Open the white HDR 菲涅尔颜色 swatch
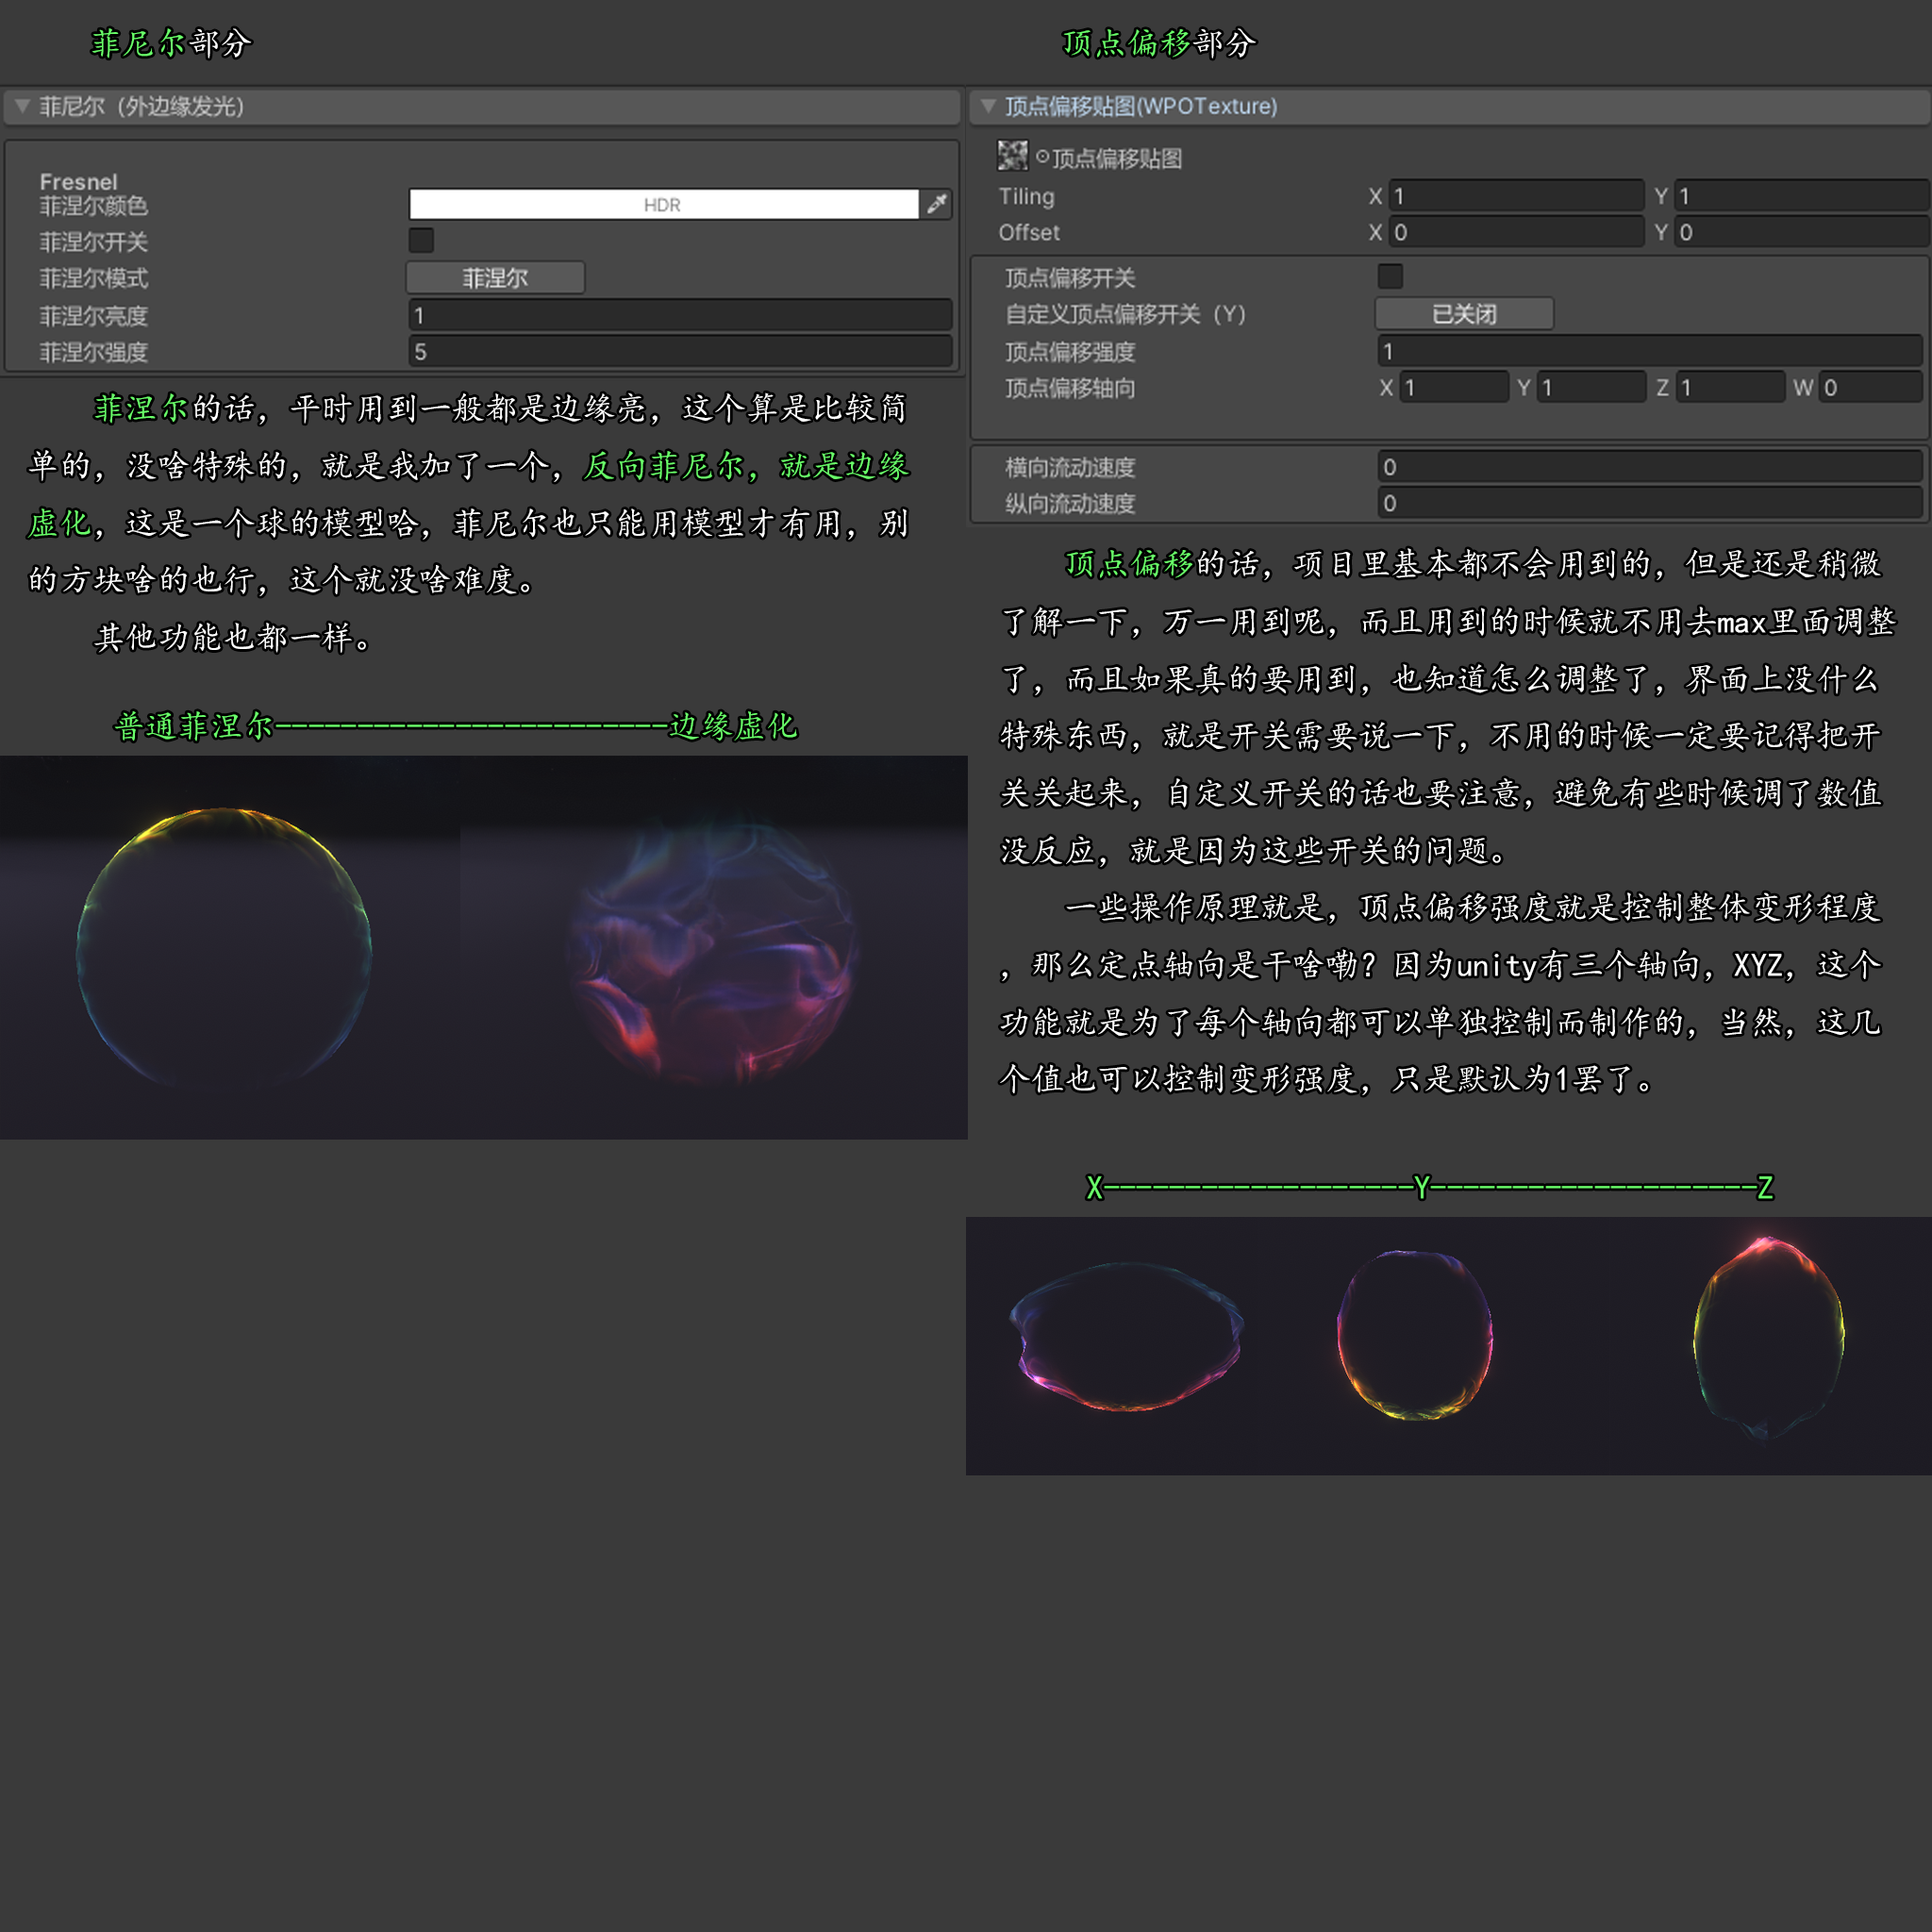The image size is (1932, 1932). click(x=662, y=204)
